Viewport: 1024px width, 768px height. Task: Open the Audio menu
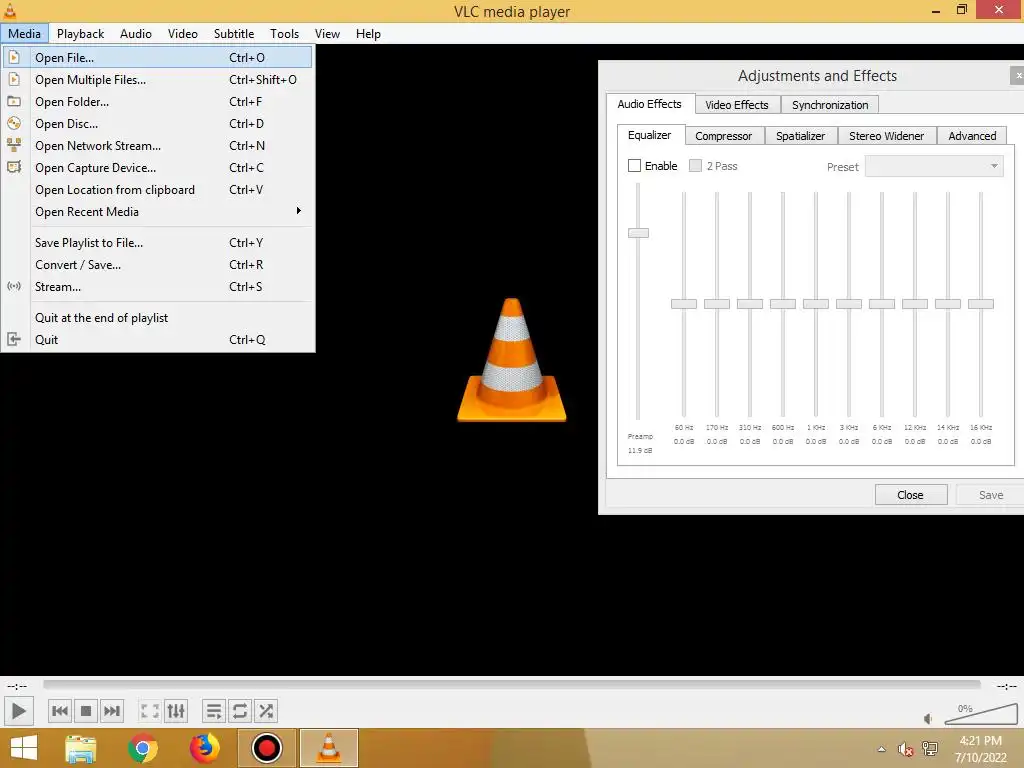coord(136,33)
